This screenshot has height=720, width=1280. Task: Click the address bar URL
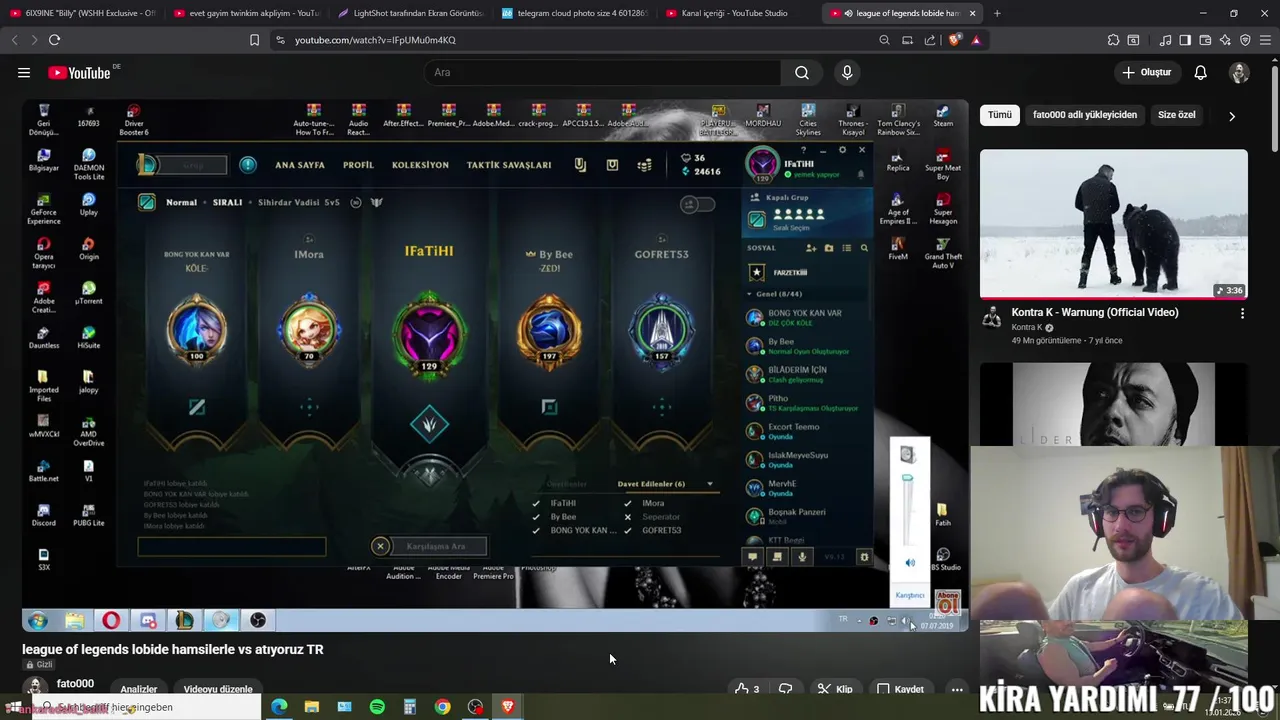point(375,40)
